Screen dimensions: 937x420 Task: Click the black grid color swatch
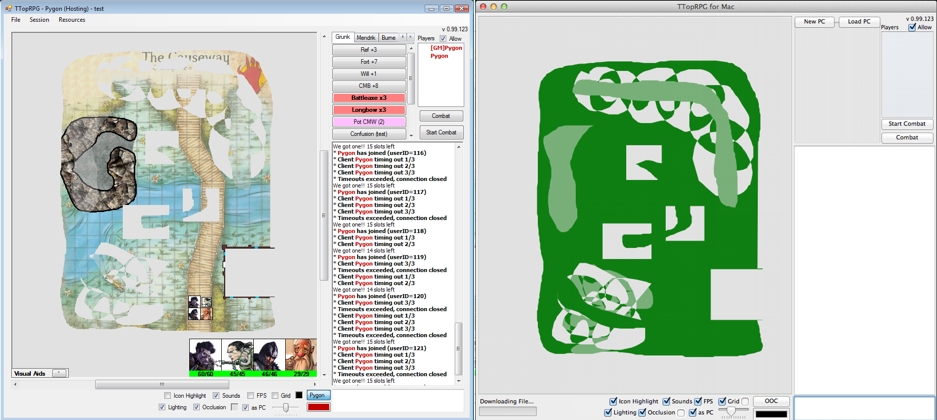pyautogui.click(x=299, y=396)
